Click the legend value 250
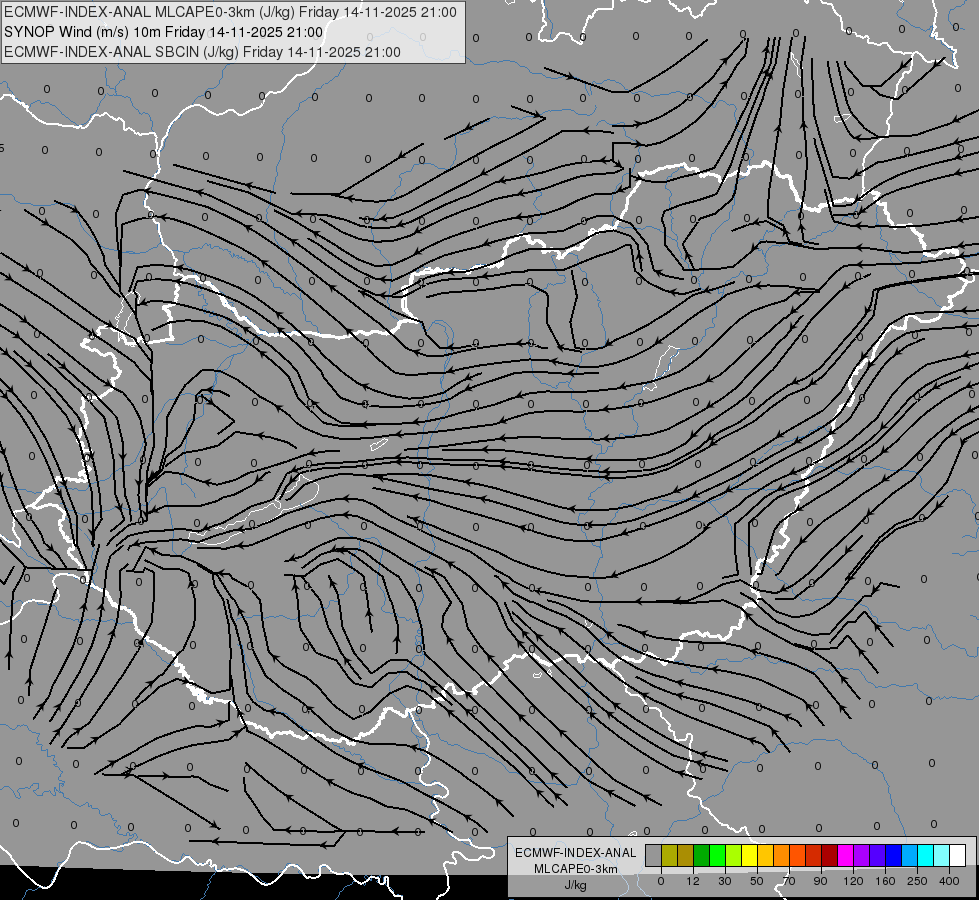The width and height of the screenshot is (979, 900). [x=917, y=881]
